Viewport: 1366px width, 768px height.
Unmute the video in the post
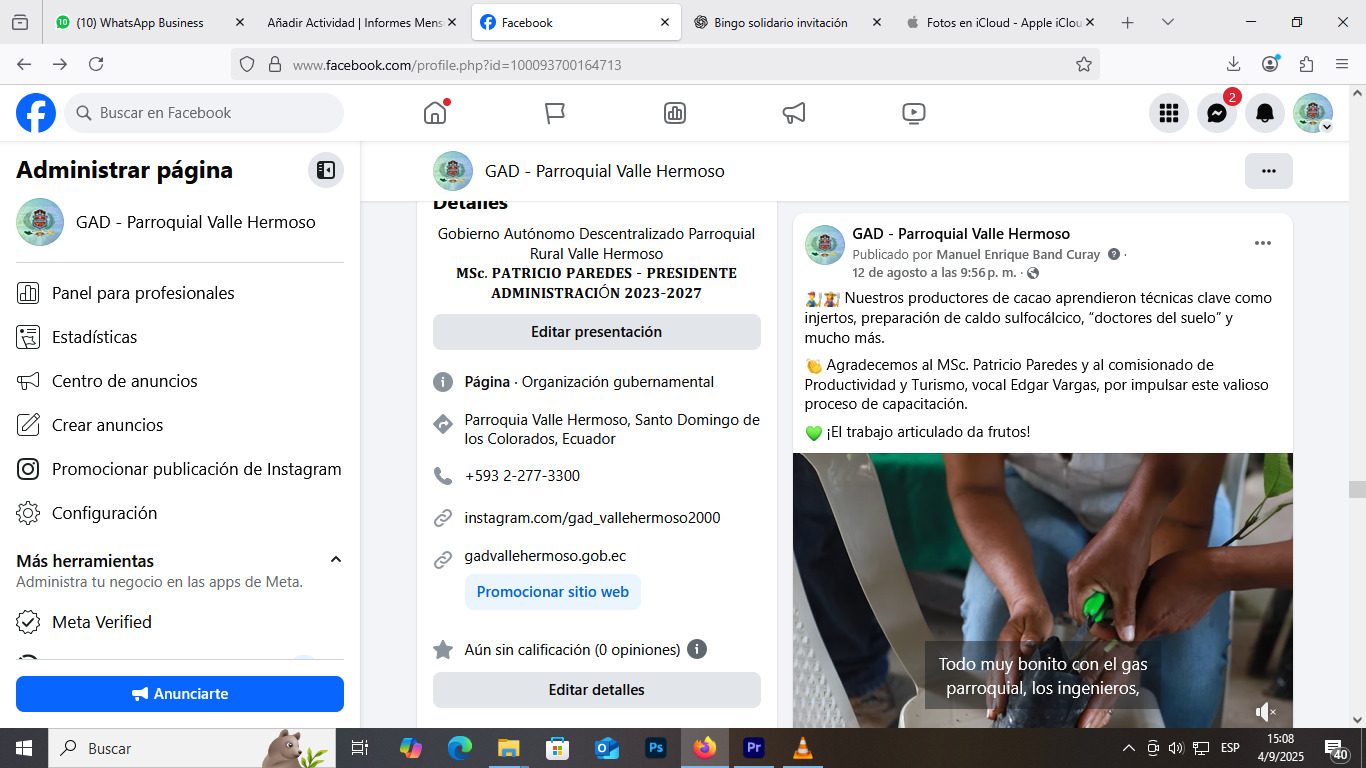[x=1265, y=711]
